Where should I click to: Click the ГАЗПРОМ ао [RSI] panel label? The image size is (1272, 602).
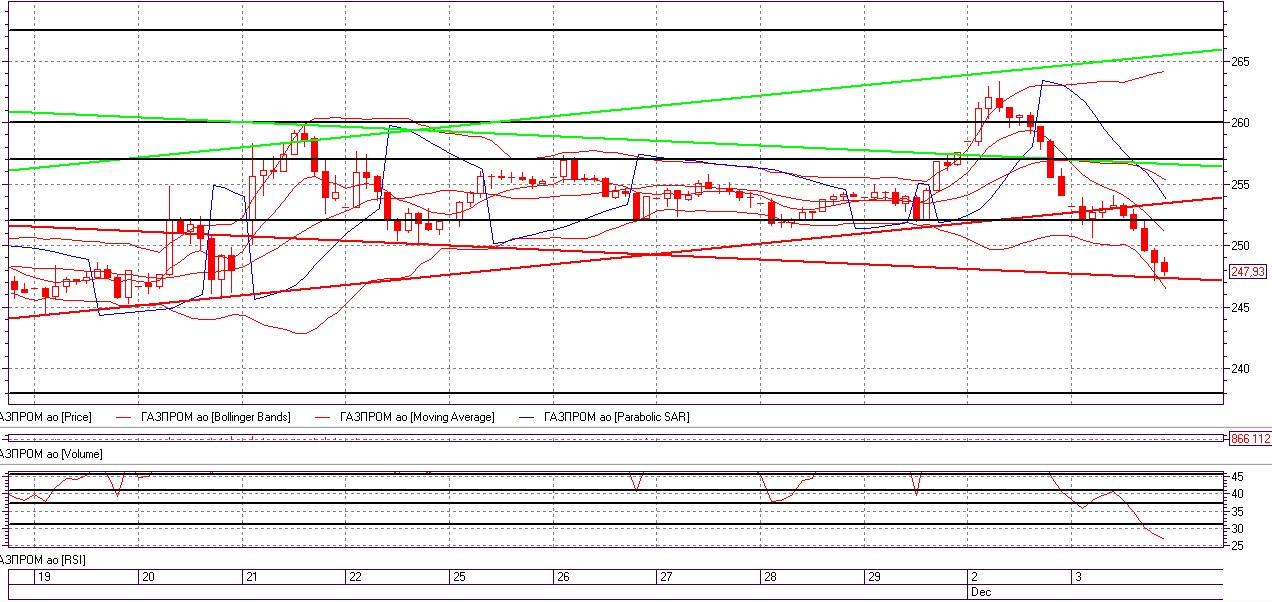(43, 560)
